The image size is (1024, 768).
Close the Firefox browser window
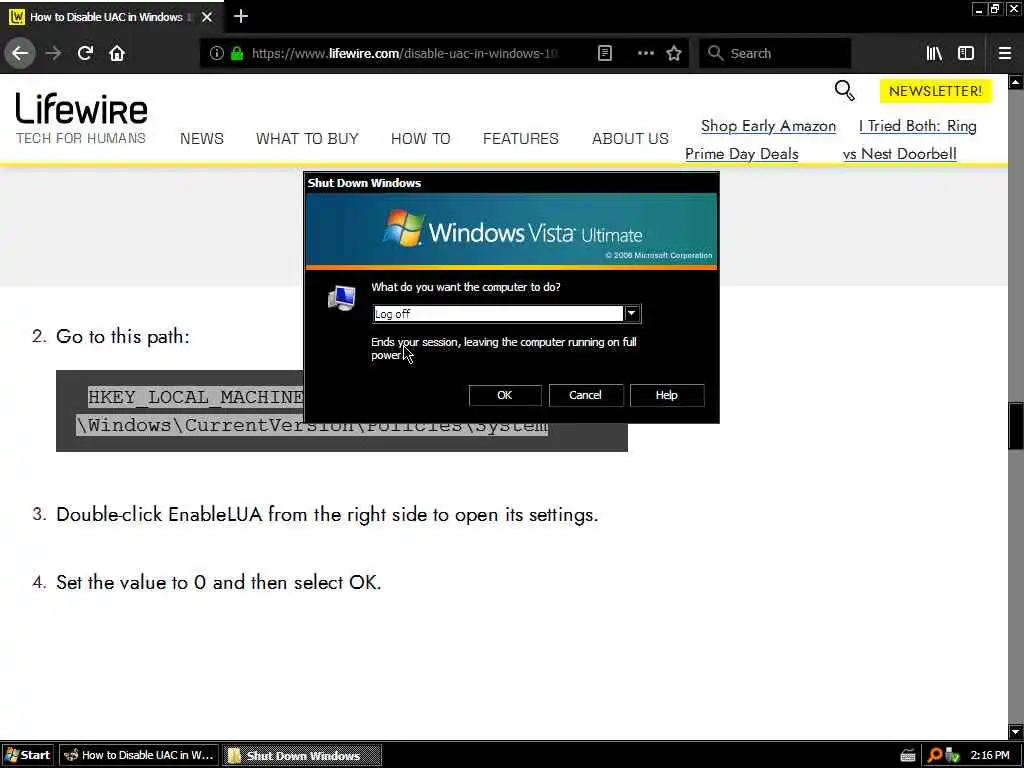click(1013, 9)
